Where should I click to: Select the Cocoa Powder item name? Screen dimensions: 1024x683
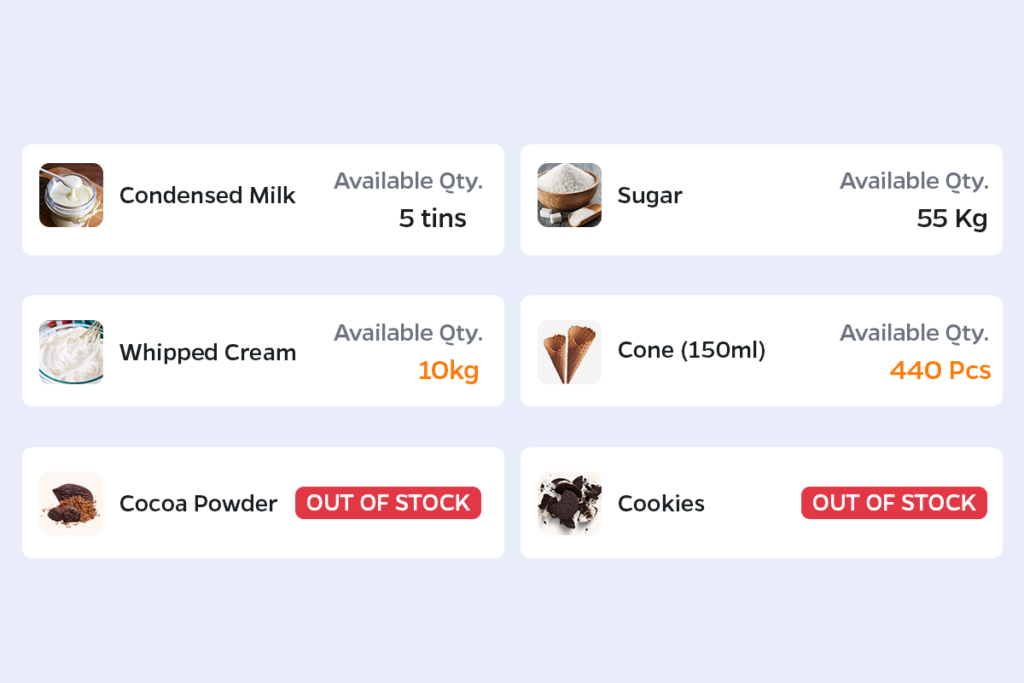[x=198, y=503]
